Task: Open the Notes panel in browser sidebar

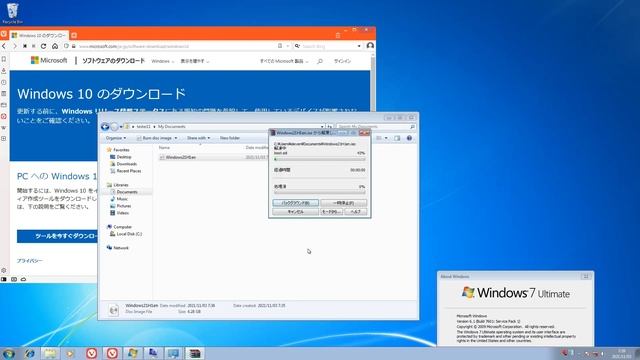Action: 4,93
